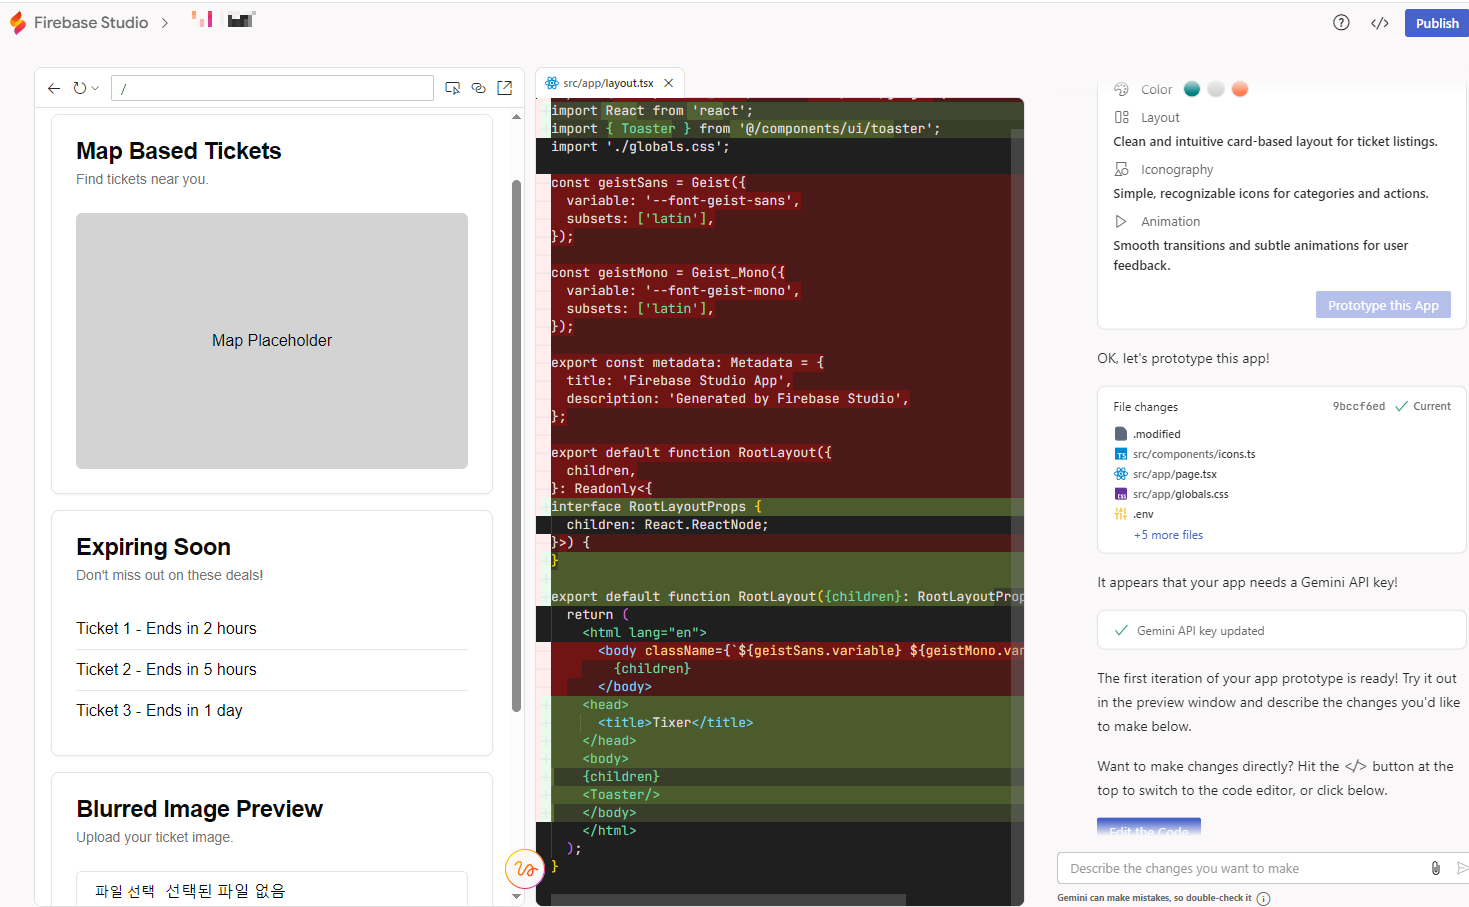This screenshot has height=907, width=1469.
Task: Open preview in new window icon
Action: click(505, 88)
